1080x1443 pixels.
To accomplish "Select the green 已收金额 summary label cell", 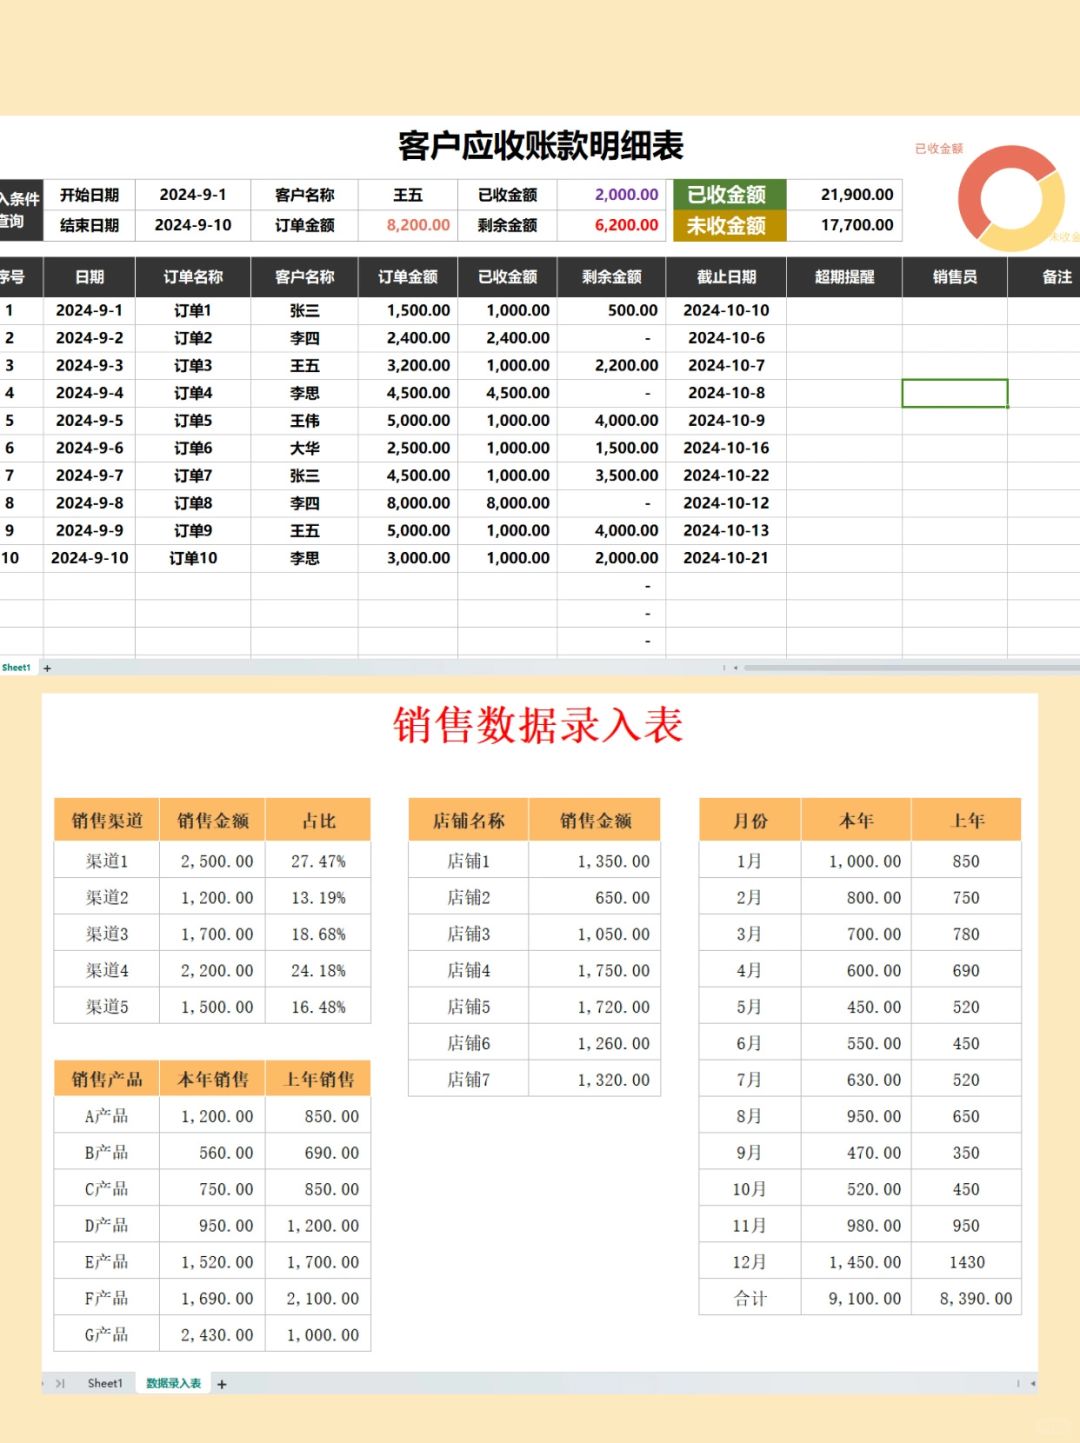I will point(730,195).
